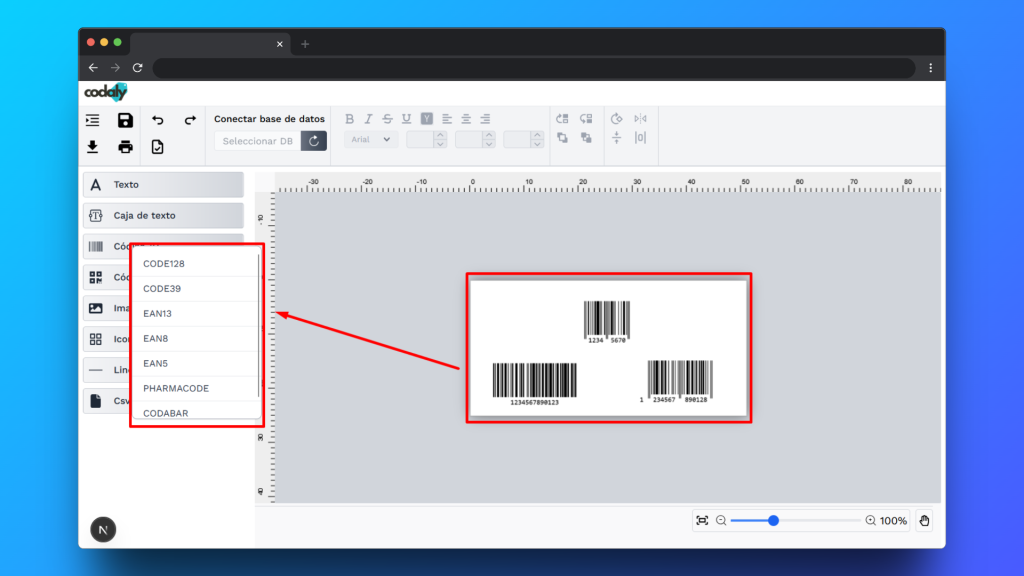Click the send backward layer icon

pyautogui.click(x=586, y=119)
